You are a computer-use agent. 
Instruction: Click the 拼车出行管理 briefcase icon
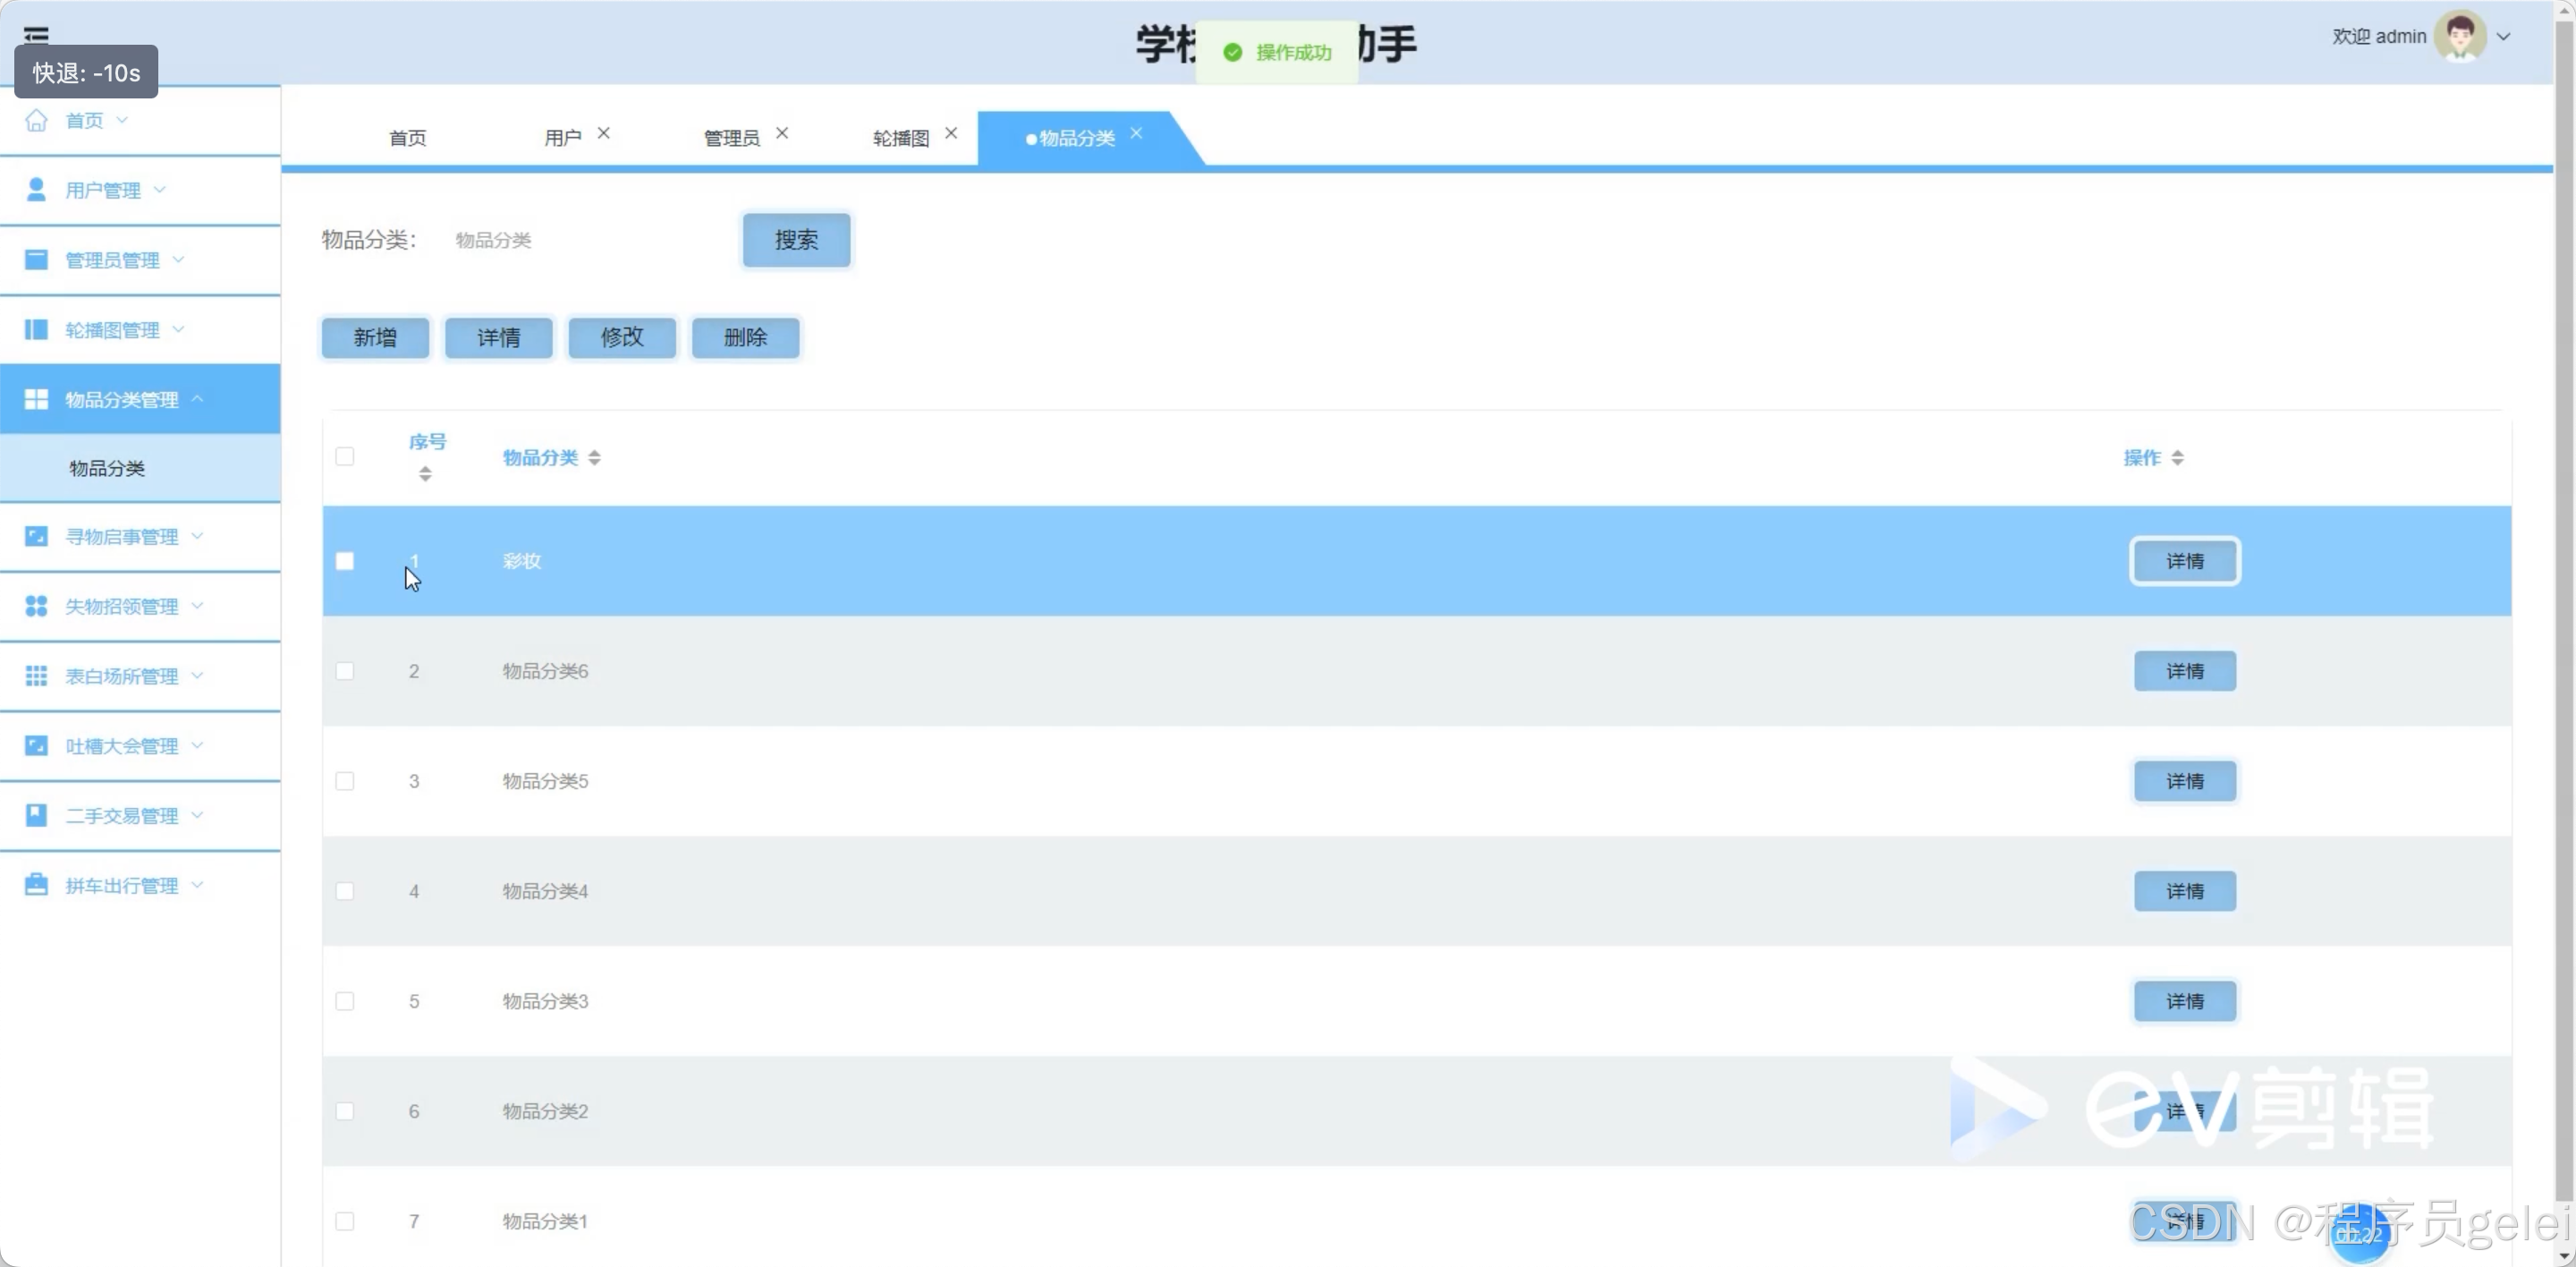coord(36,885)
